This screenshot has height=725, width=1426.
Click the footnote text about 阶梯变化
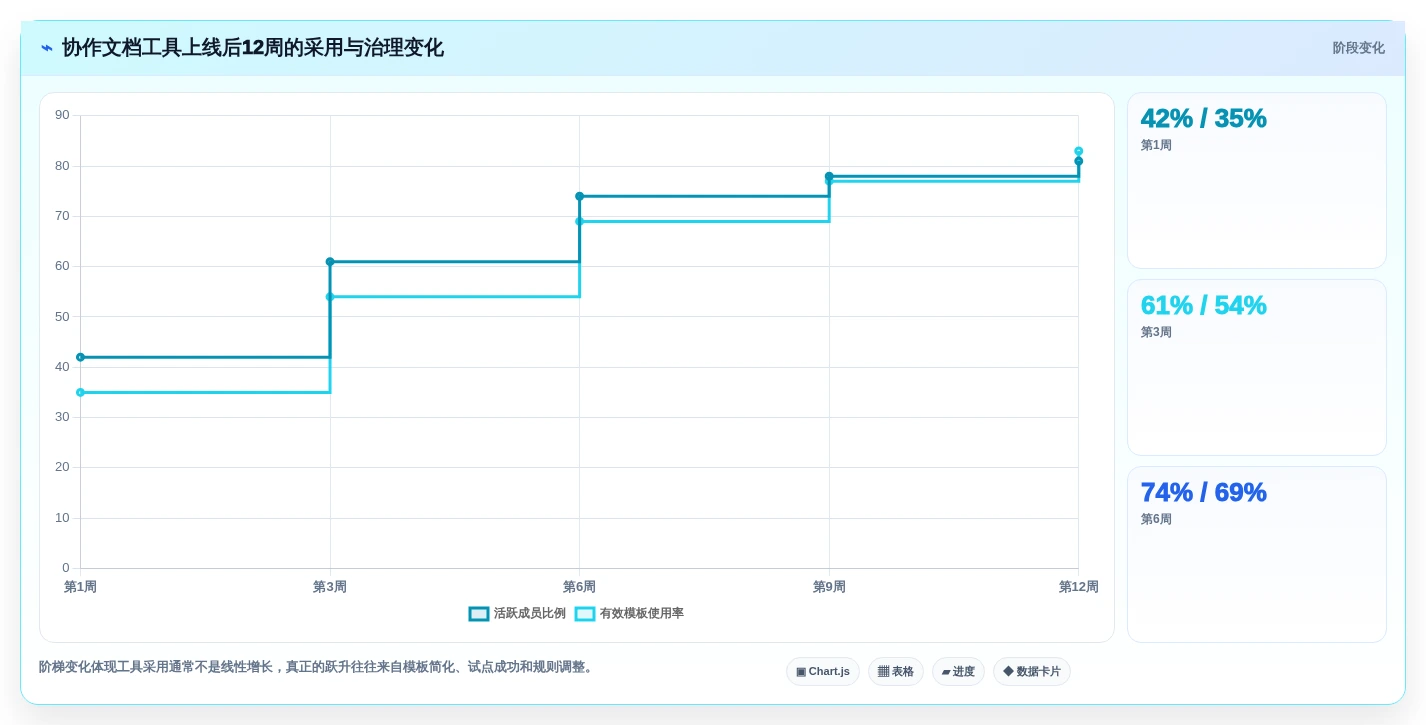318,667
